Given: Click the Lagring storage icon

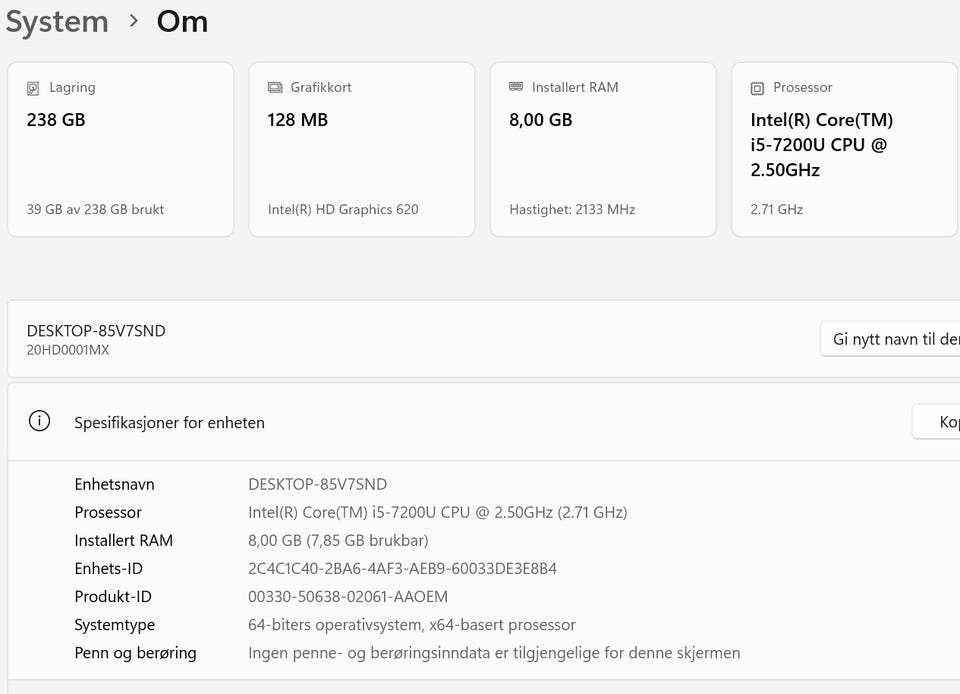Looking at the screenshot, I should (34, 88).
